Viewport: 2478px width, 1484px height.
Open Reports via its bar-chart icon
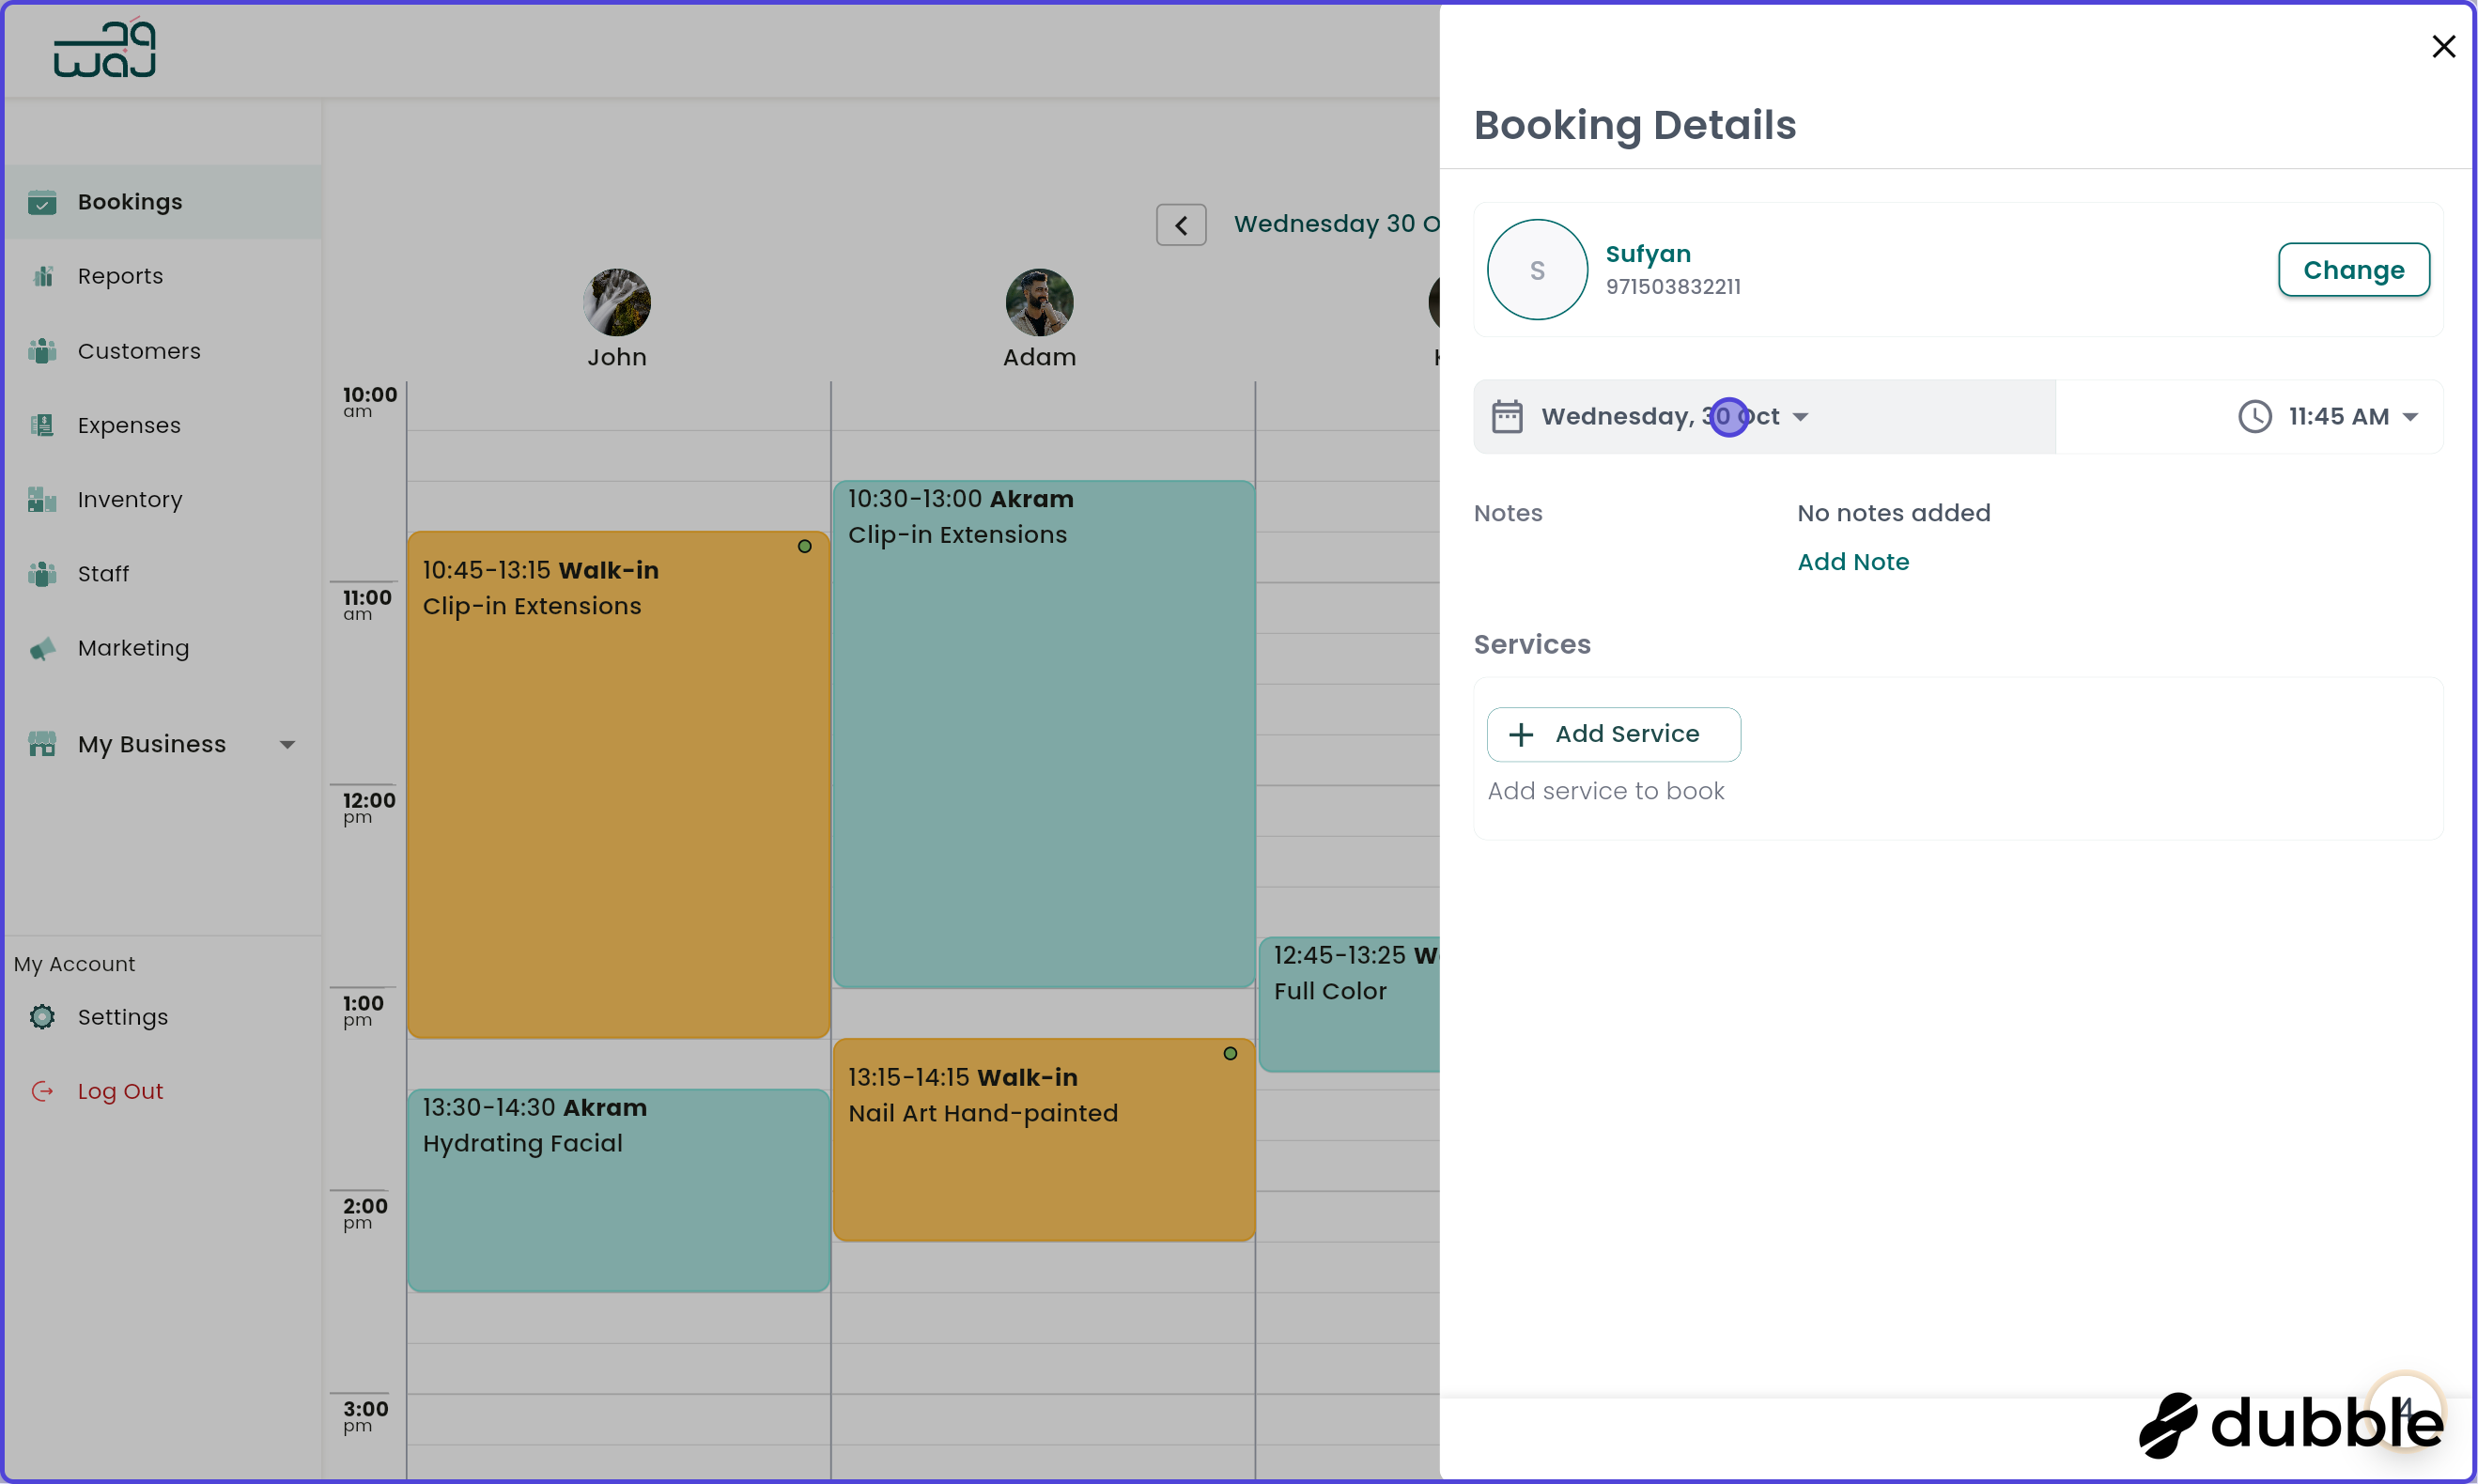[x=42, y=275]
